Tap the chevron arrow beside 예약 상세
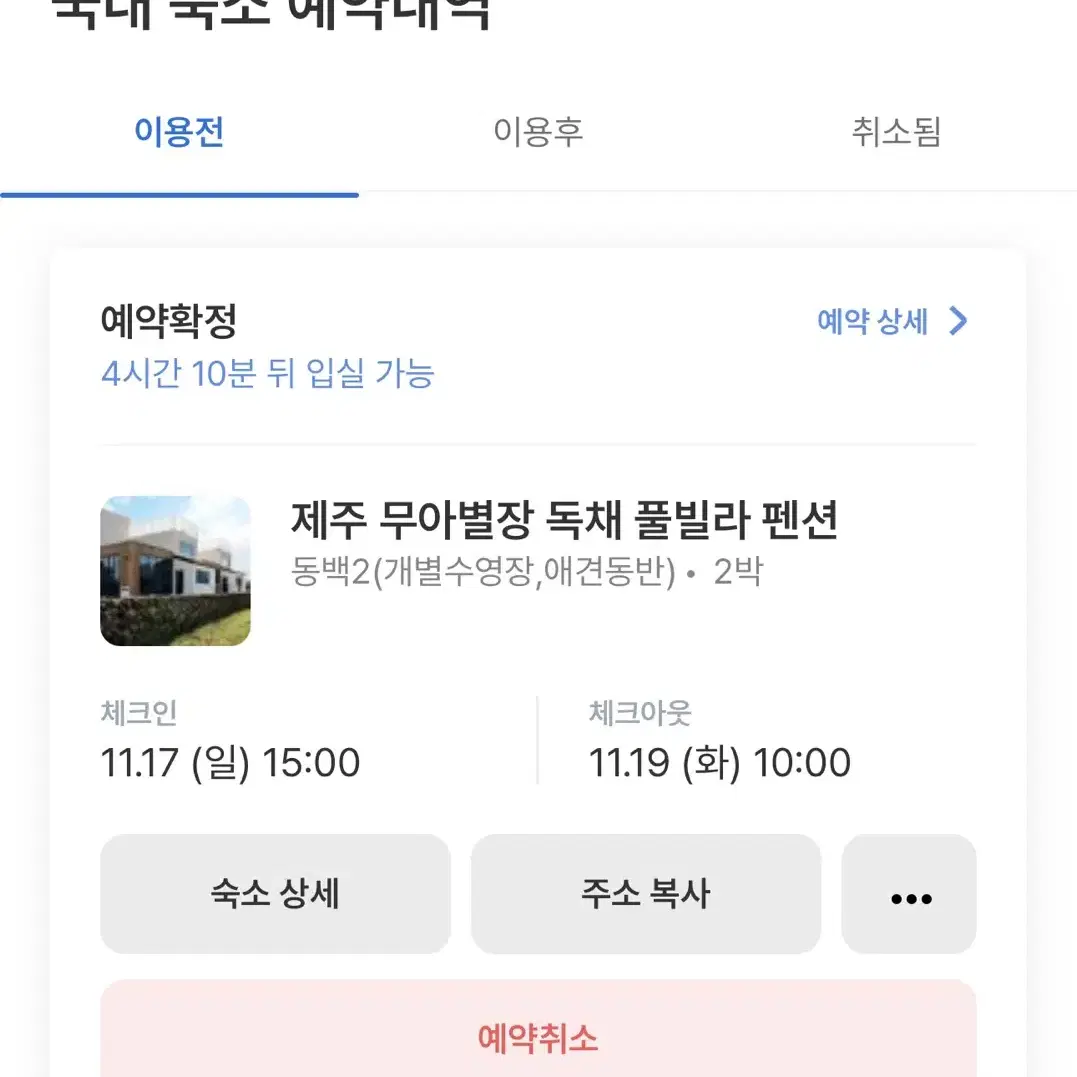 click(x=958, y=321)
